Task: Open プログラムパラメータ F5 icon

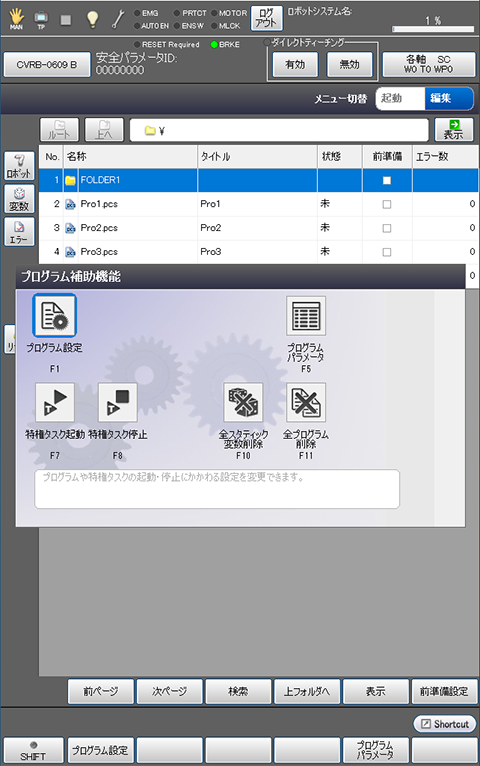Action: tap(306, 316)
